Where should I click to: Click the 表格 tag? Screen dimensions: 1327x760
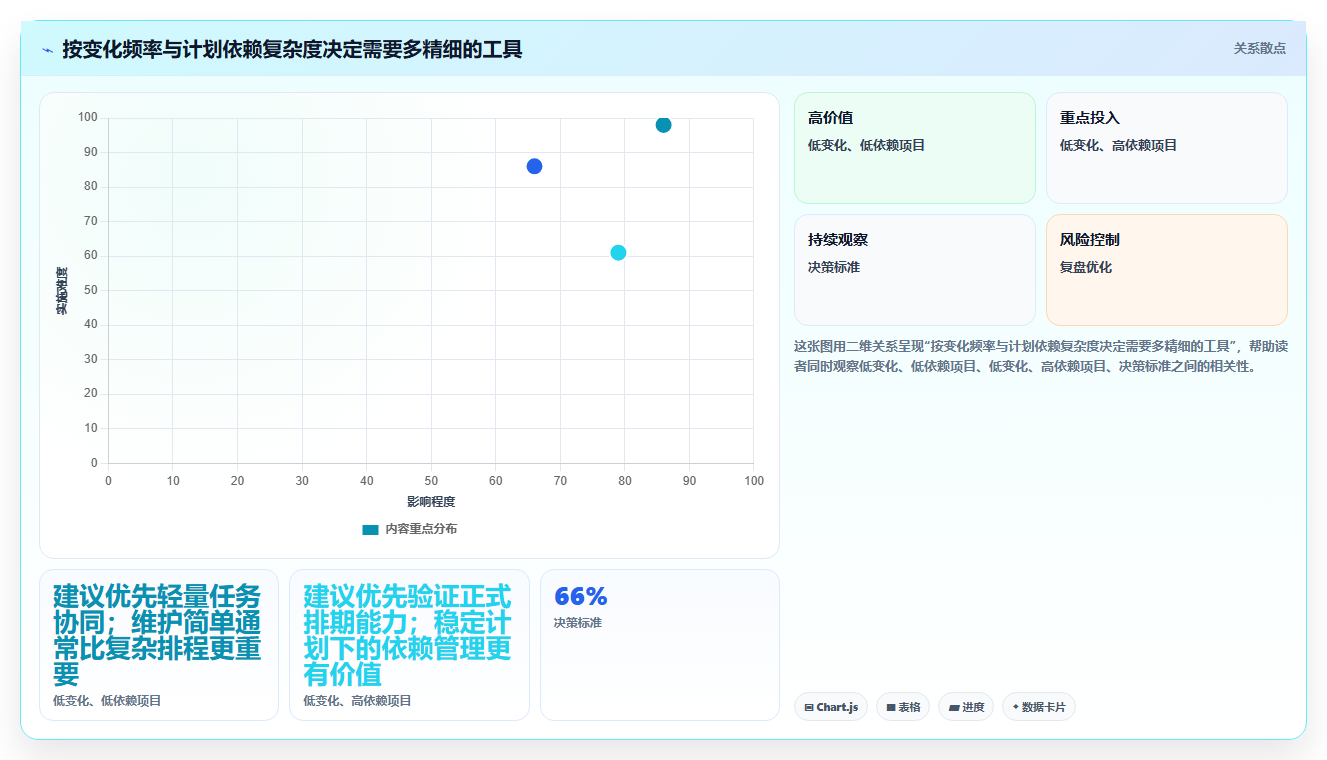coord(903,707)
